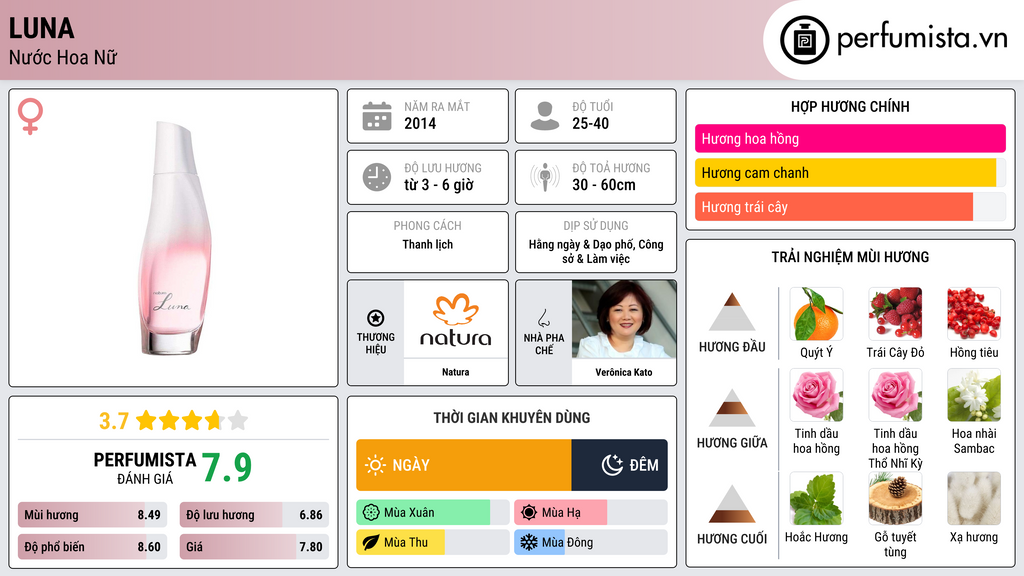Click the Verônica Kato name caption
1024x576 pixels.
(624, 372)
